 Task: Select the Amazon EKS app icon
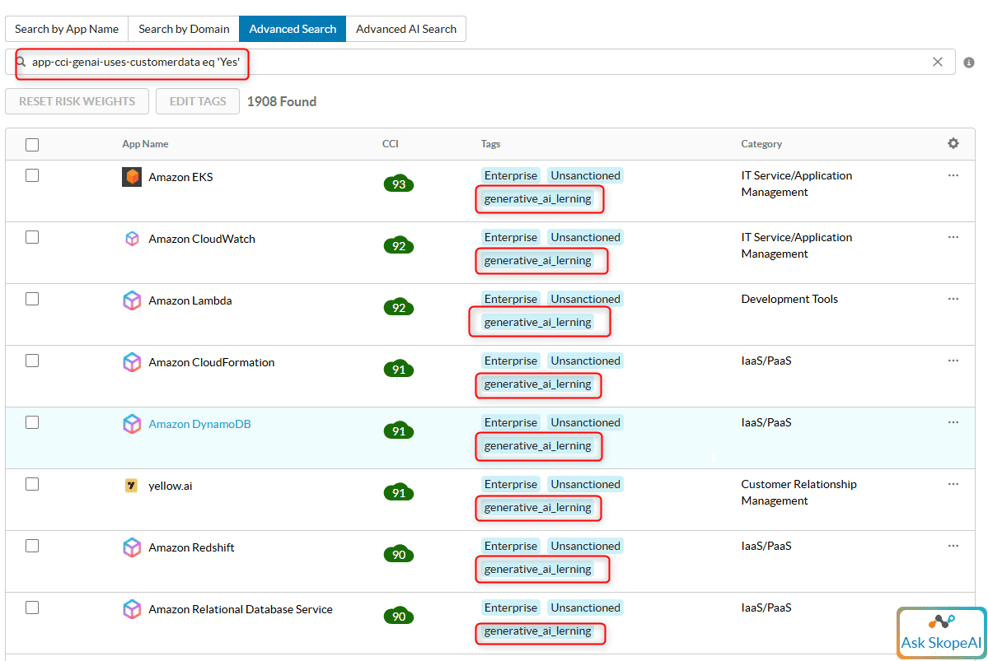[x=132, y=177]
